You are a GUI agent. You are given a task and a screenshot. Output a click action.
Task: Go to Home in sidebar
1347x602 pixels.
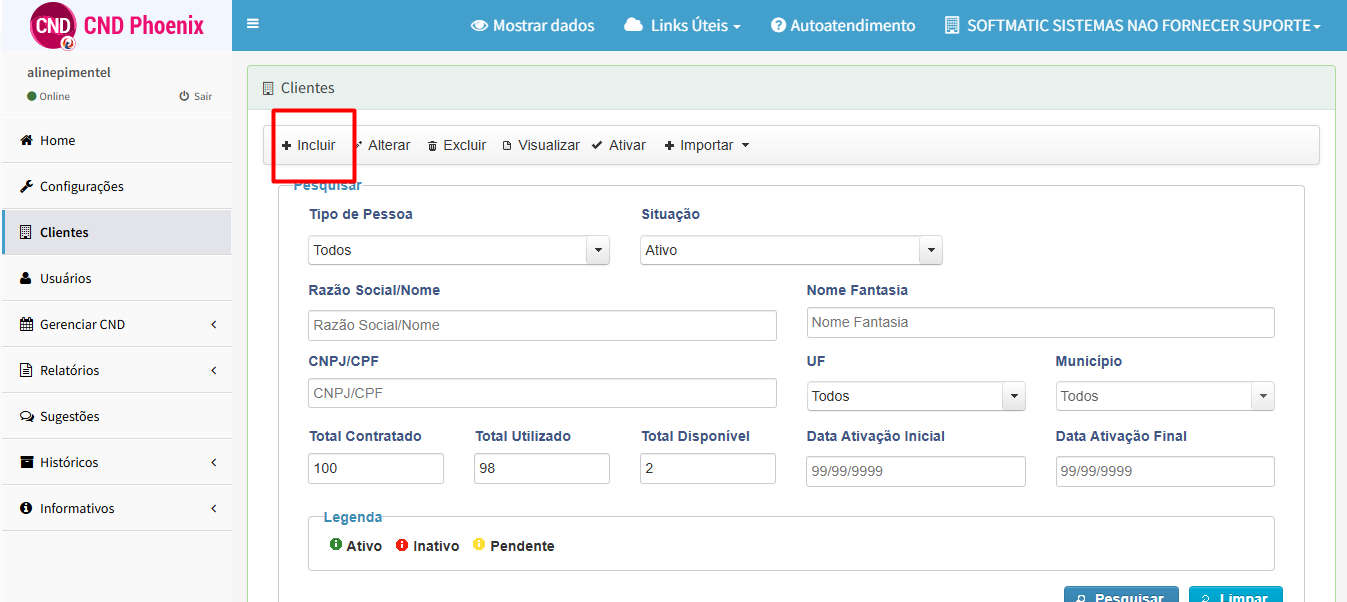(116, 140)
